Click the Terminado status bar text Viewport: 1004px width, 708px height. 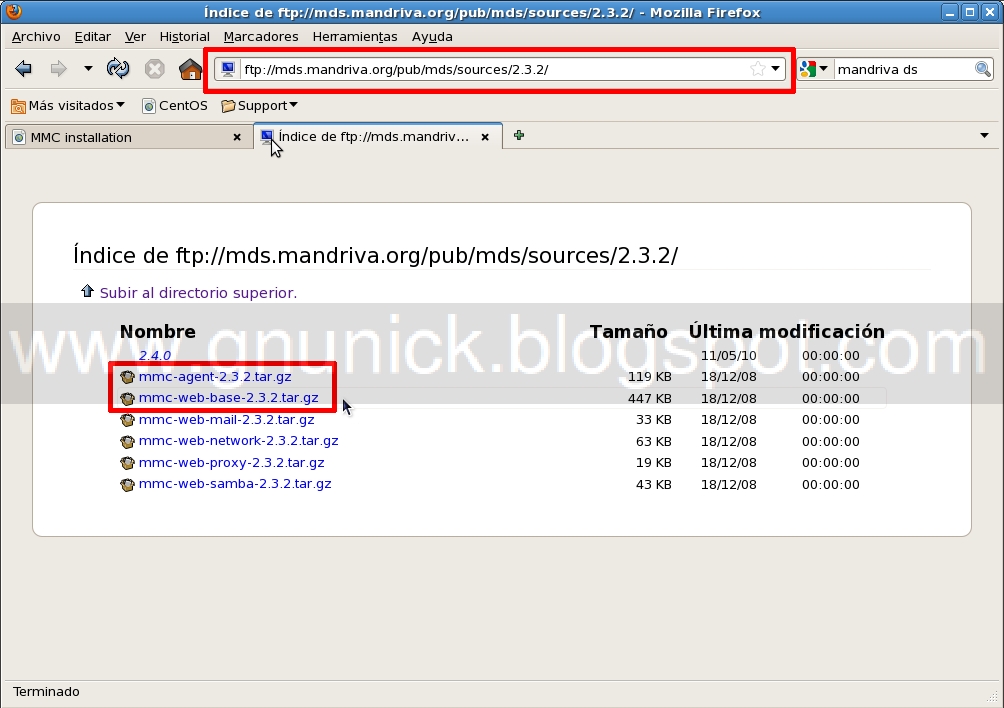point(46,691)
